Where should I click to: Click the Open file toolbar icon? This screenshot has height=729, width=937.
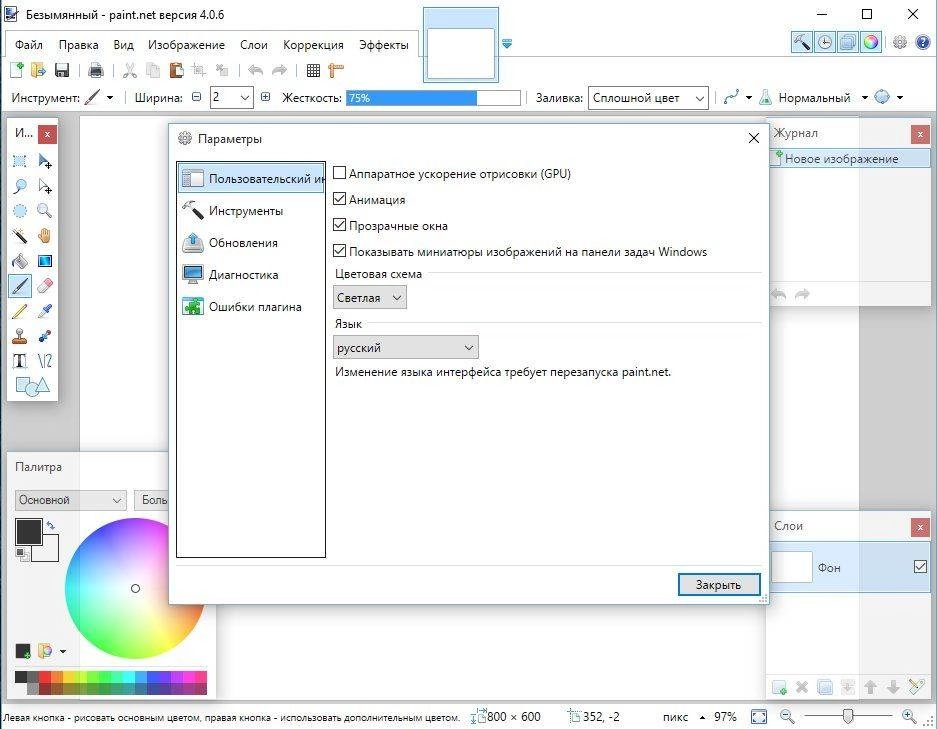pyautogui.click(x=38, y=71)
